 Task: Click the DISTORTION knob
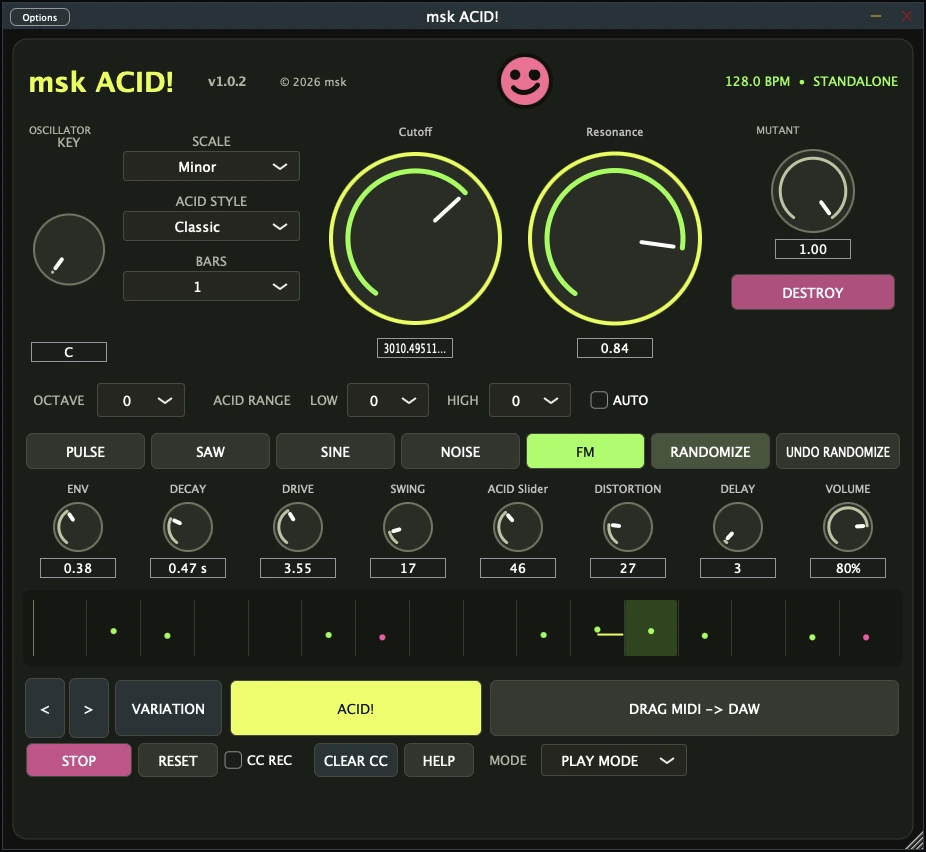(x=628, y=527)
